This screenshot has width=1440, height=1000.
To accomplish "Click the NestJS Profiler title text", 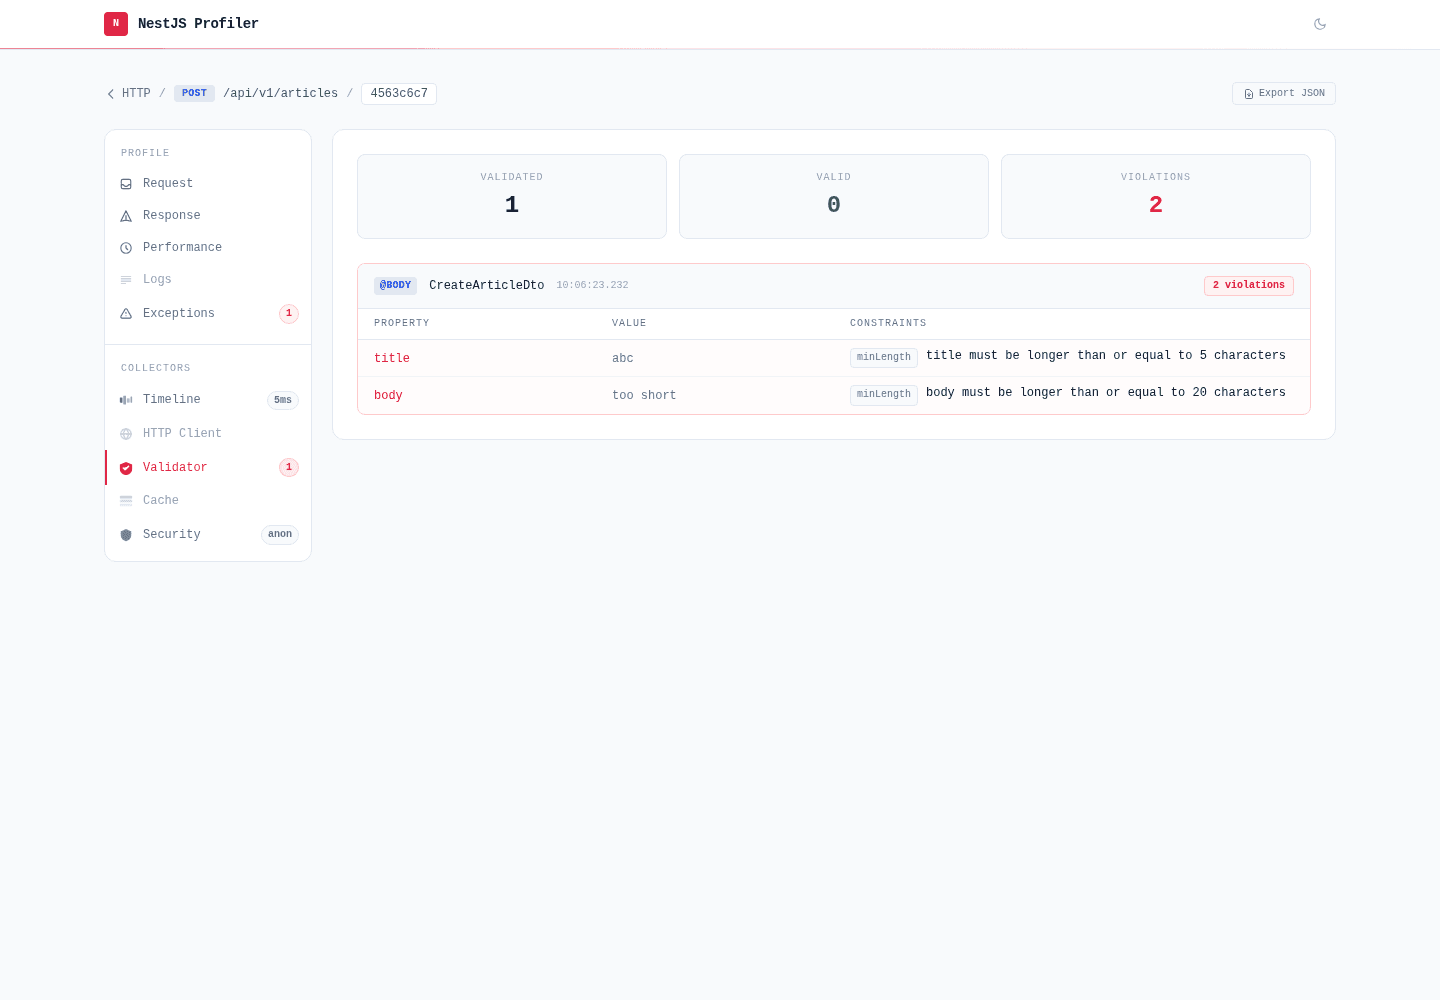I will [x=198, y=24].
